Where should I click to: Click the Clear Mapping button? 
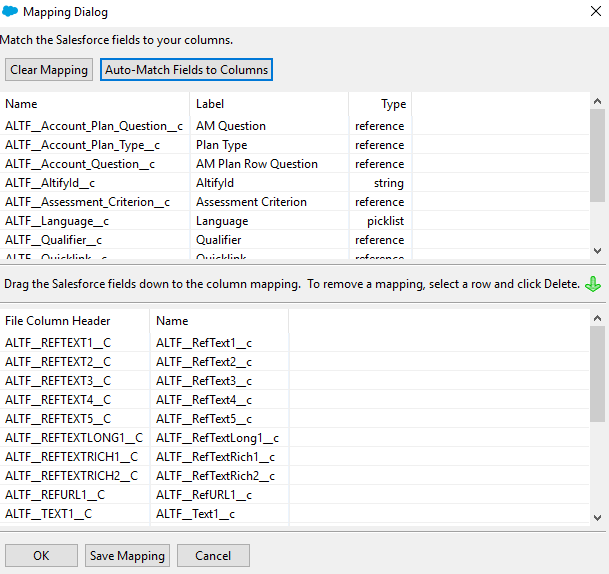pos(49,70)
